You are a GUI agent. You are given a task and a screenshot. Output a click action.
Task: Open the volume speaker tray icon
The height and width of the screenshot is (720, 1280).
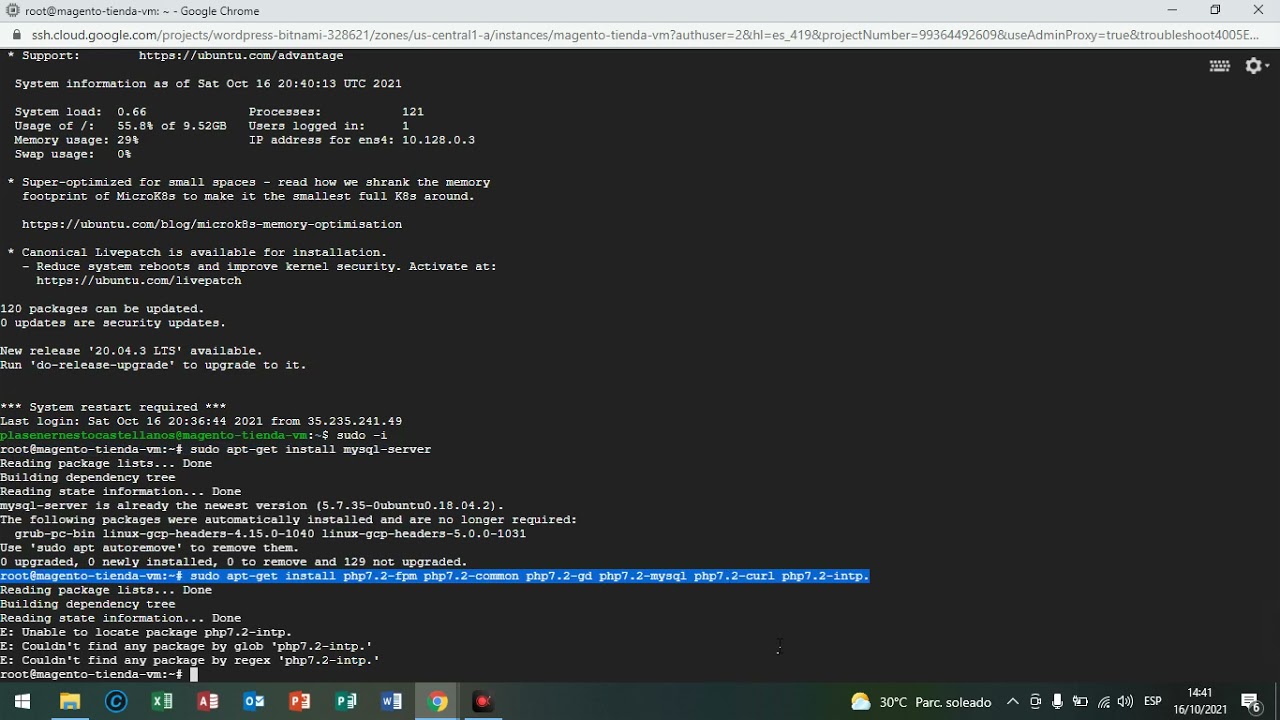pos(1126,702)
